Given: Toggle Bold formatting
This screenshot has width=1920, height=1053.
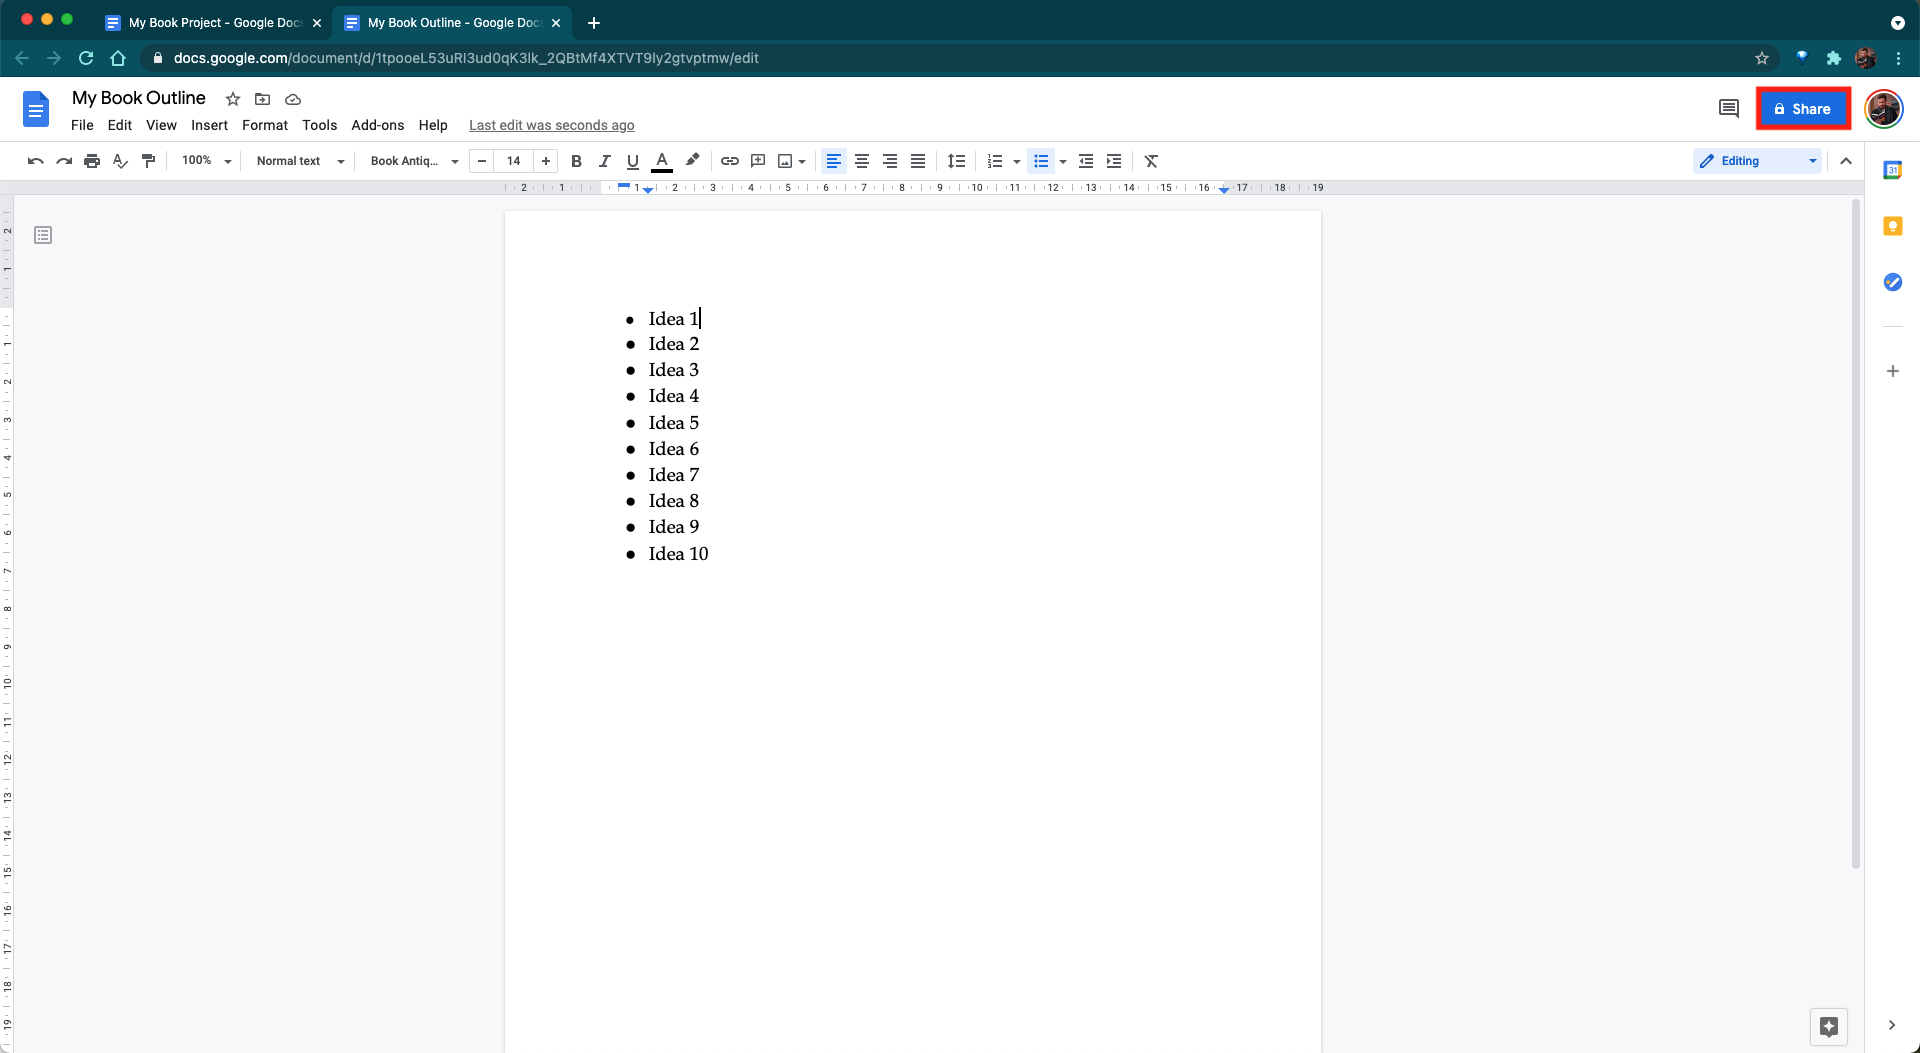Looking at the screenshot, I should pyautogui.click(x=576, y=161).
